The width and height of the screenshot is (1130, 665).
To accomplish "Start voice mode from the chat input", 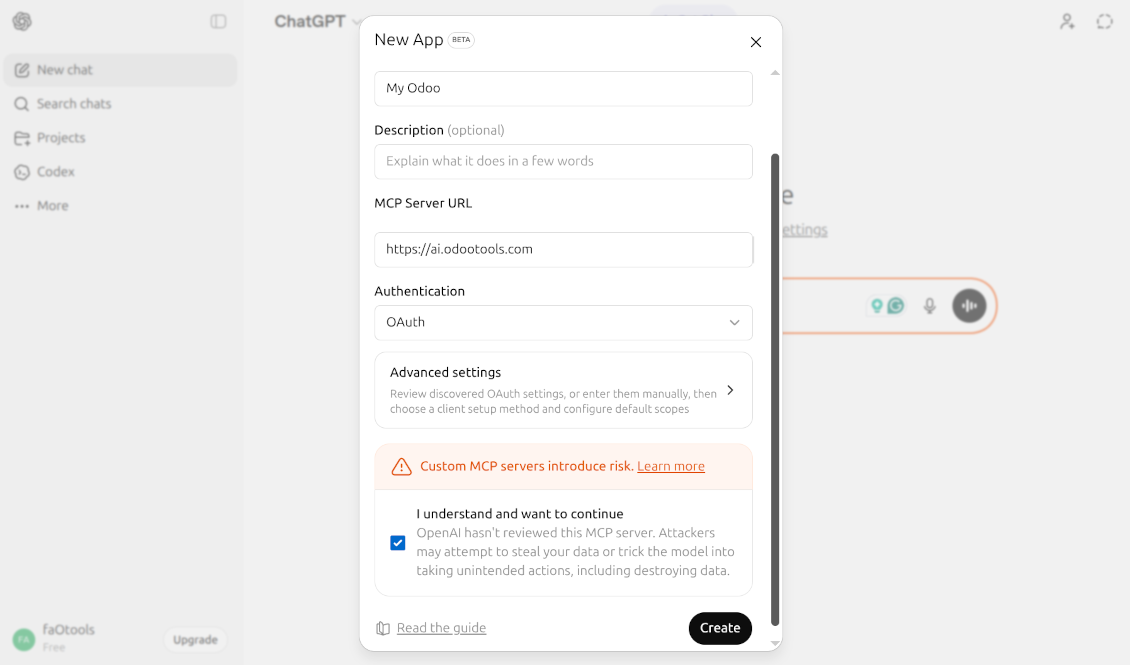I will coord(968,306).
